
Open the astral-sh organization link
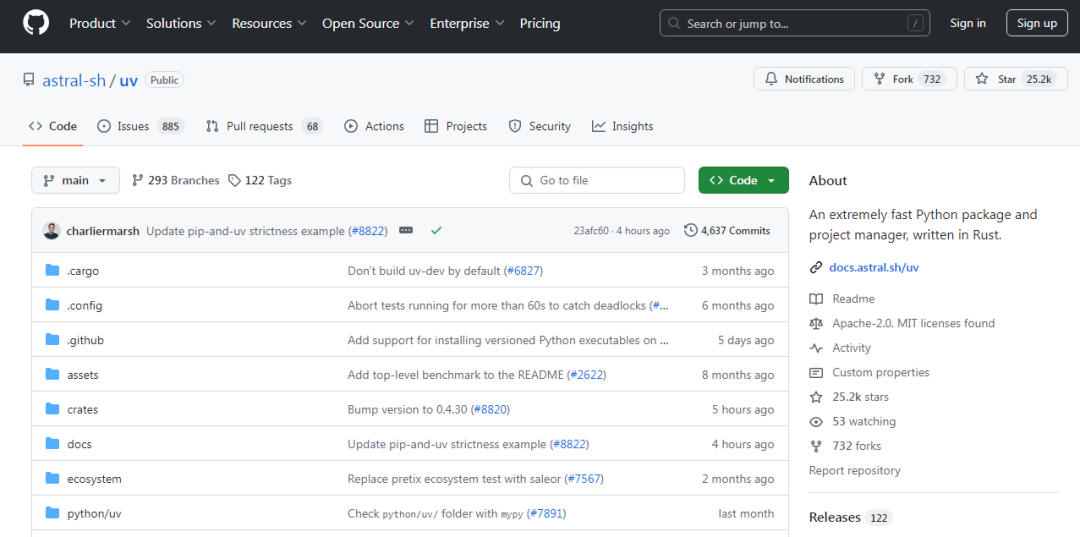tap(74, 80)
